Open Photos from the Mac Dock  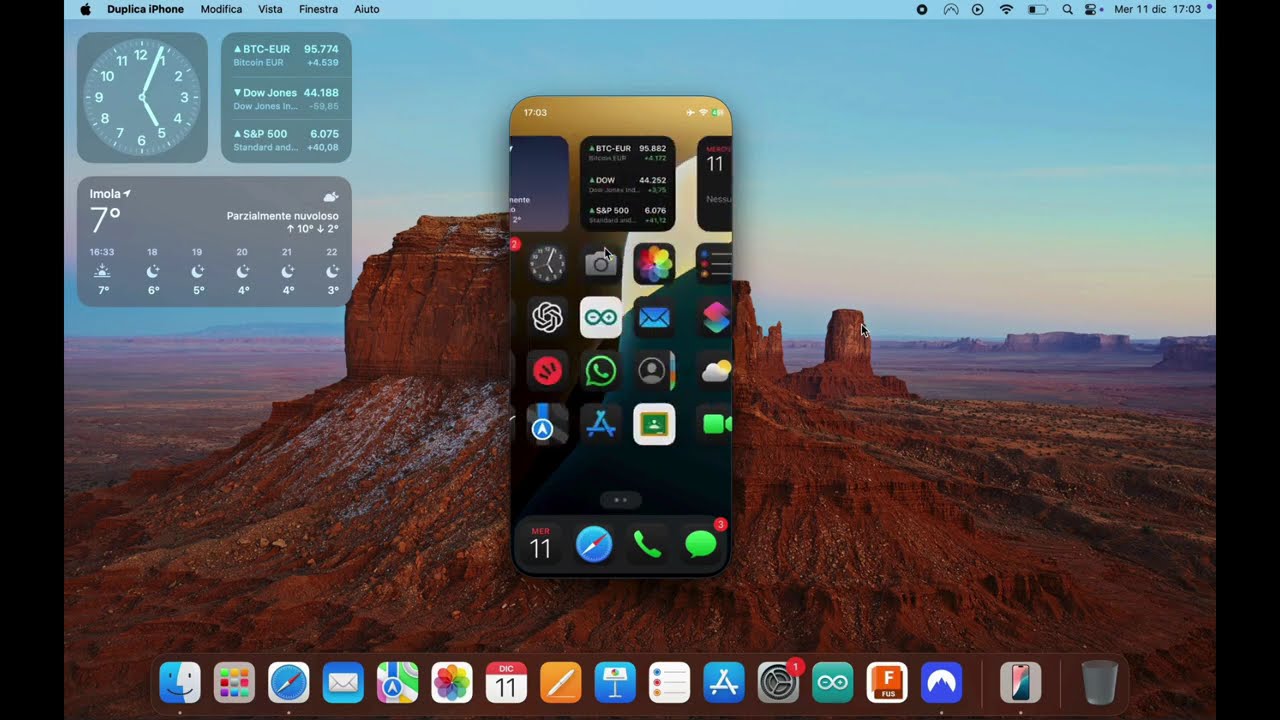[452, 683]
